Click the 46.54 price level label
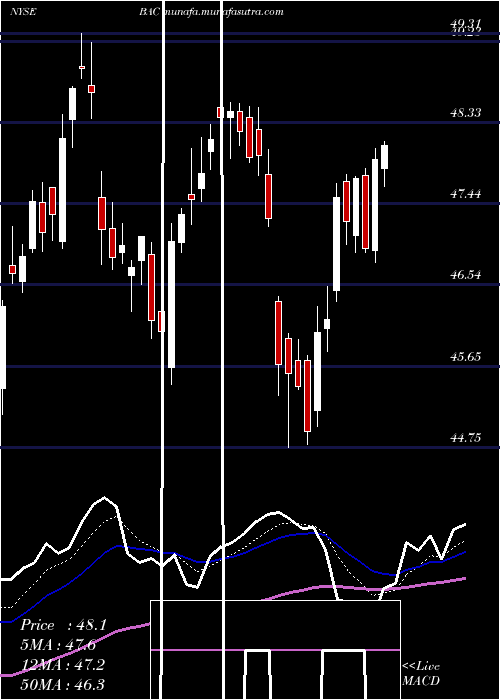Image resolution: width=500 pixels, height=700 pixels. pyautogui.click(x=466, y=275)
